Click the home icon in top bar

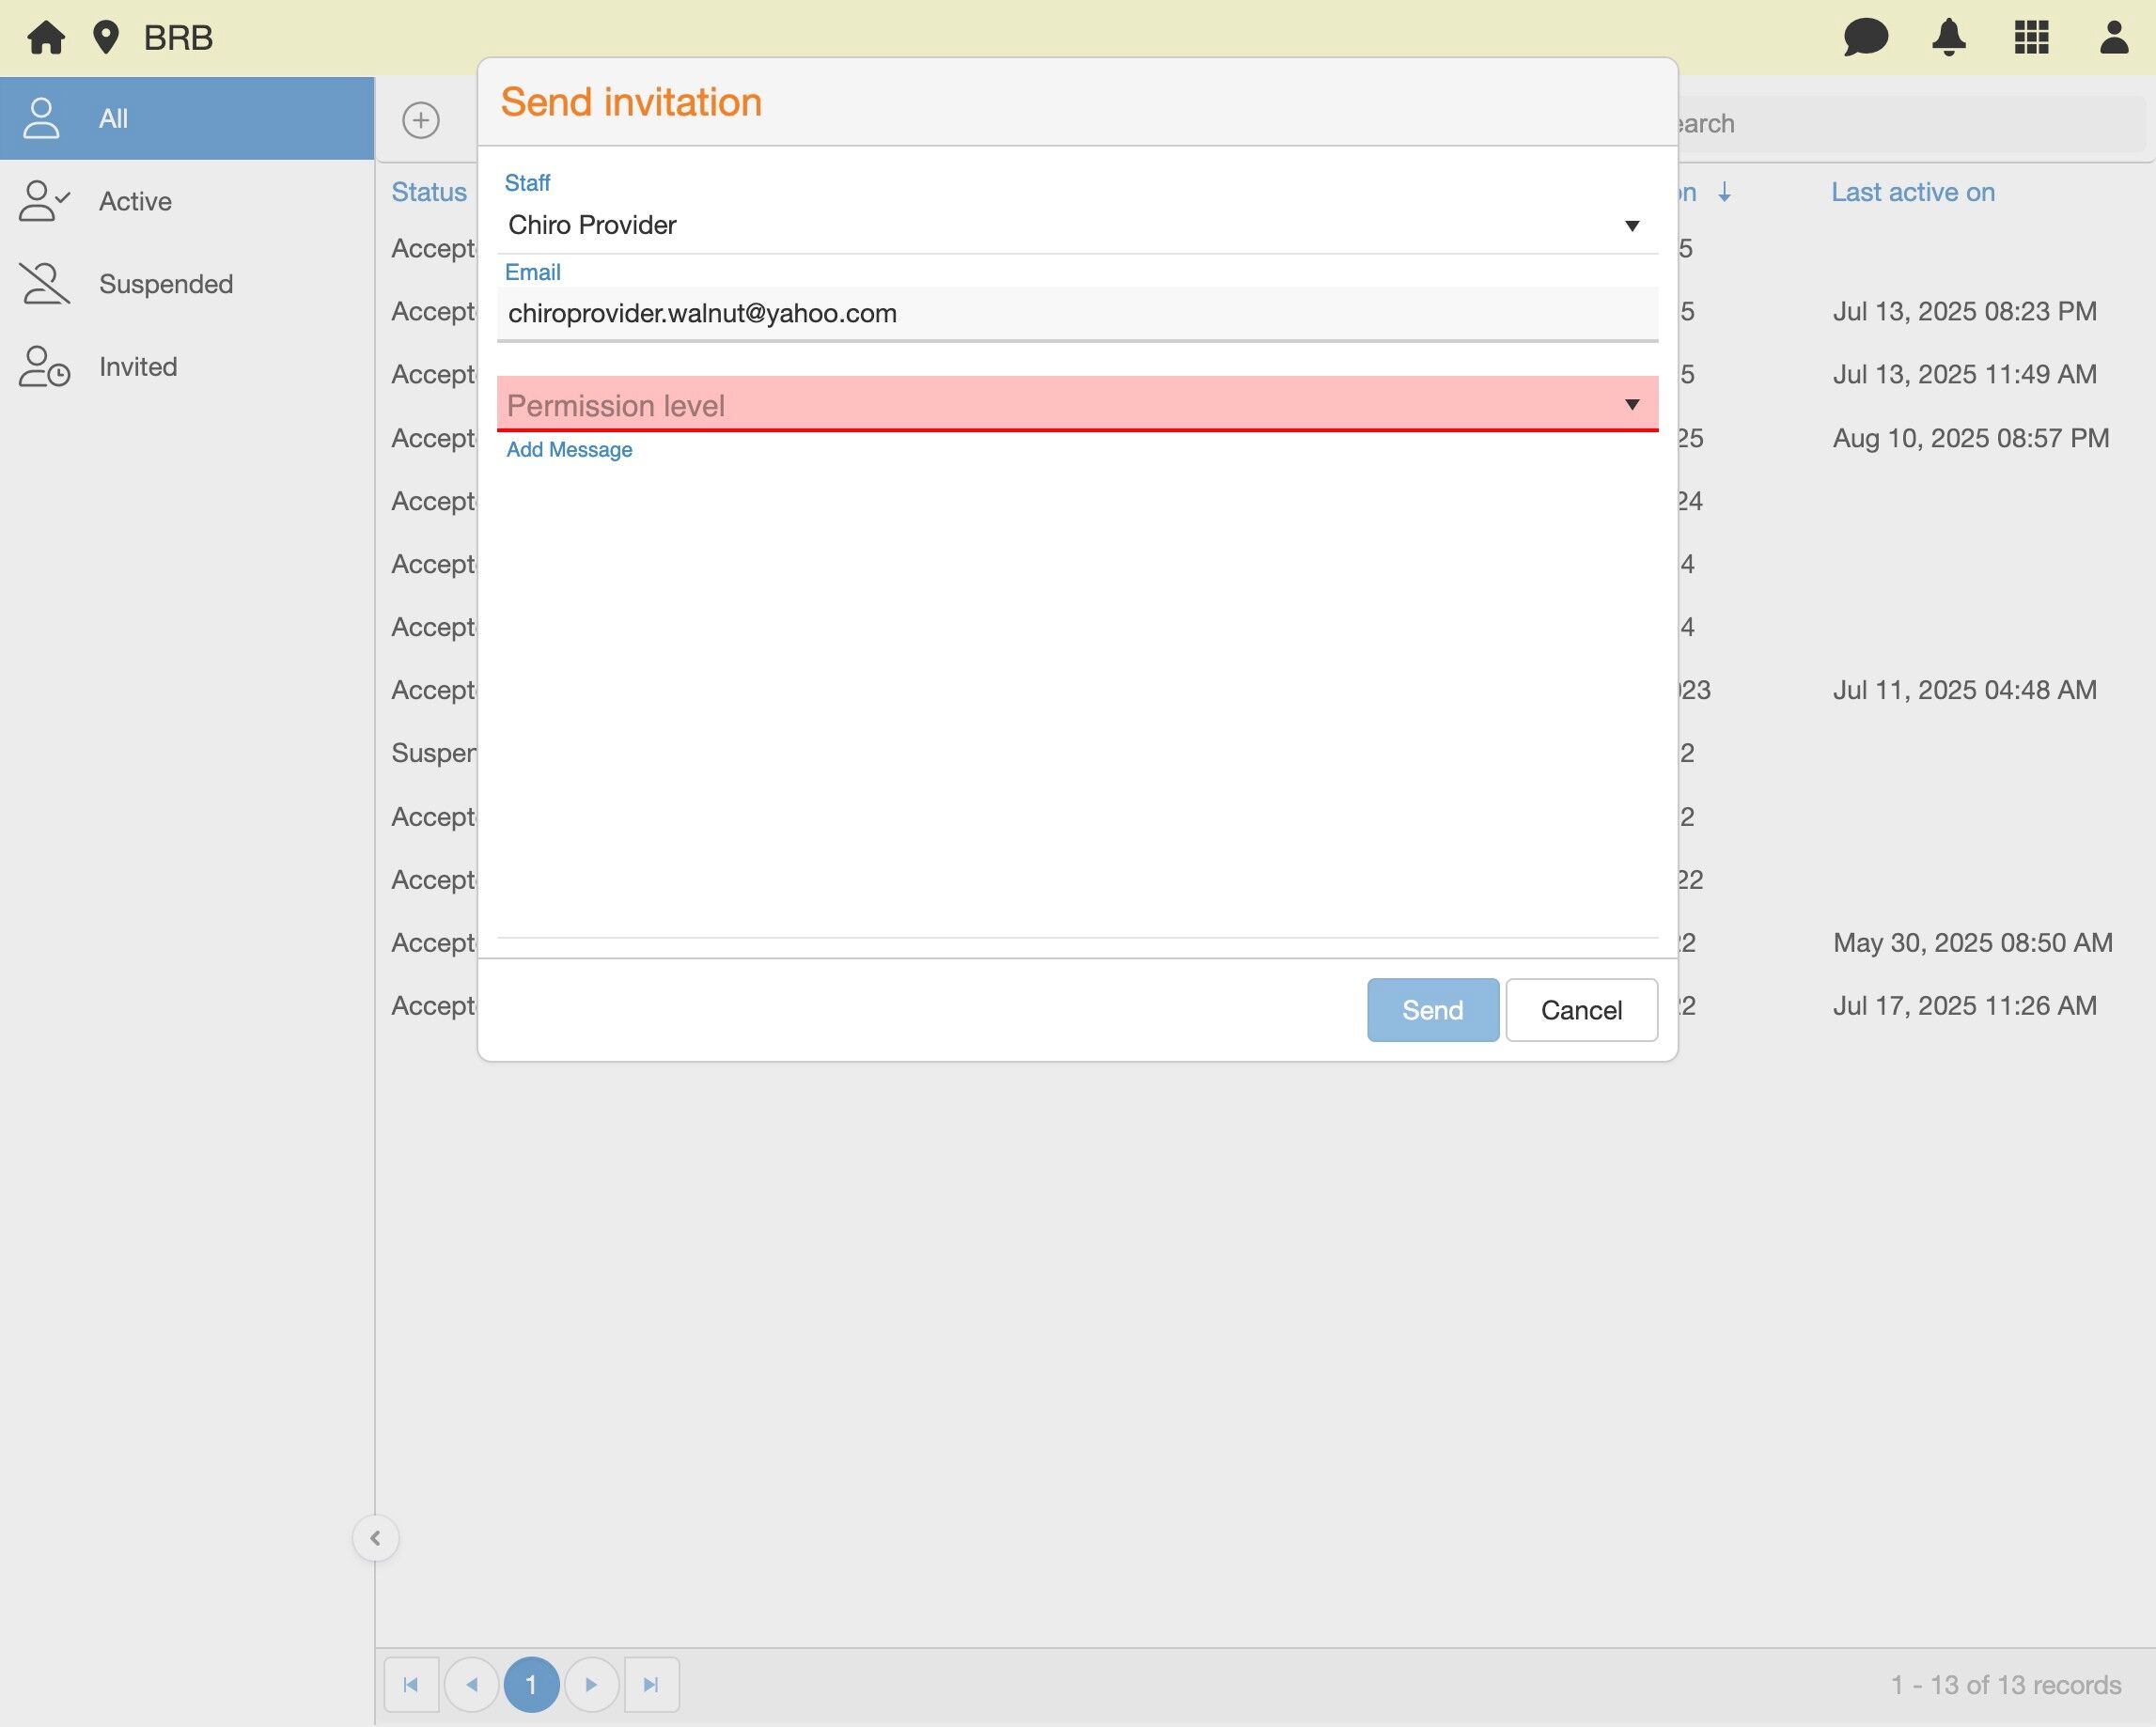click(46, 38)
